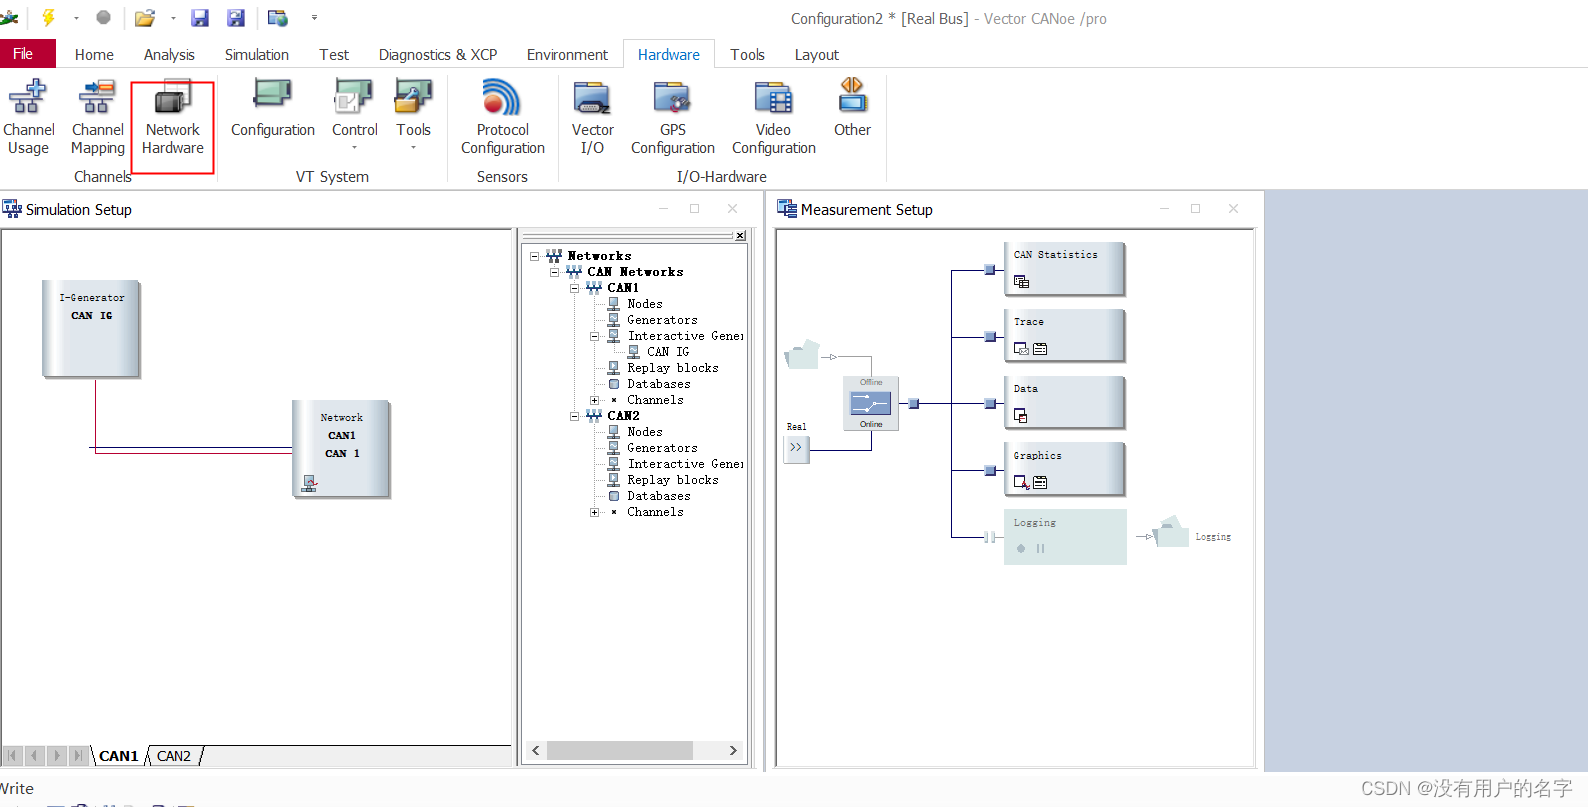This screenshot has width=1588, height=807.
Task: Click the lightning Start measurement icon
Action: [x=47, y=17]
